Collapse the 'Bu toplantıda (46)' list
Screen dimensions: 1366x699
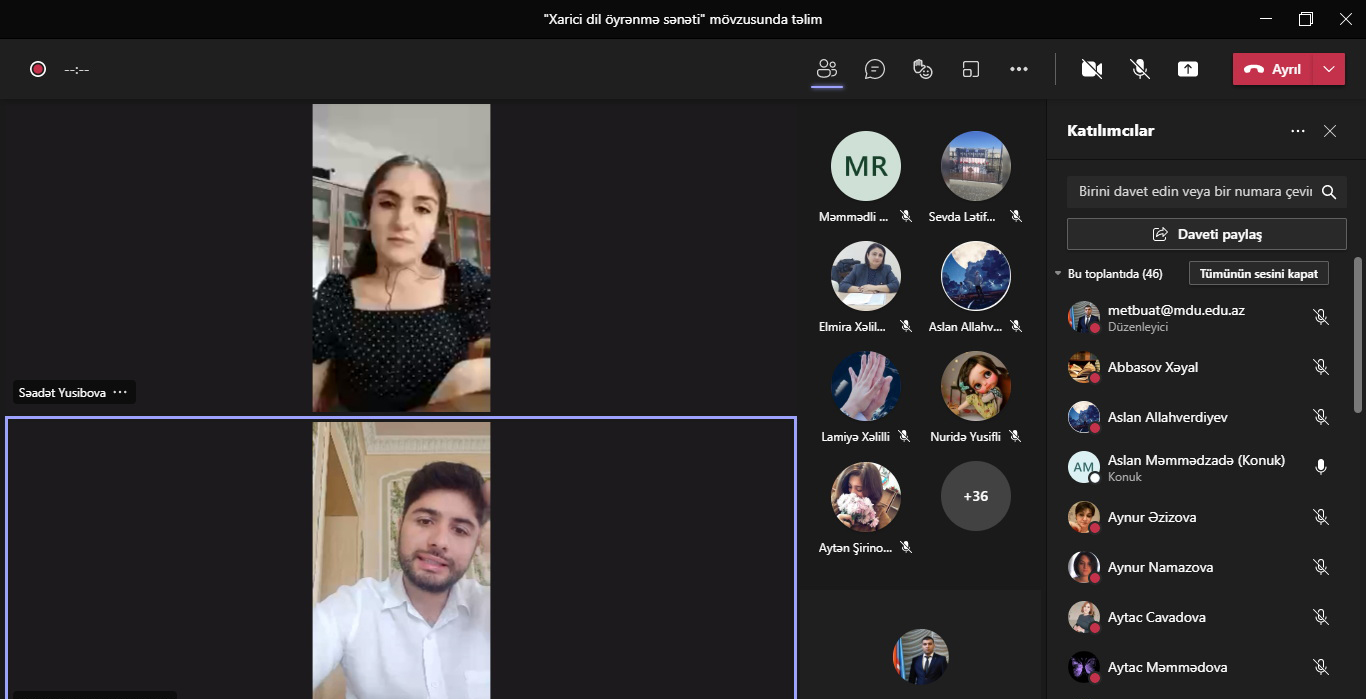pos(1059,274)
